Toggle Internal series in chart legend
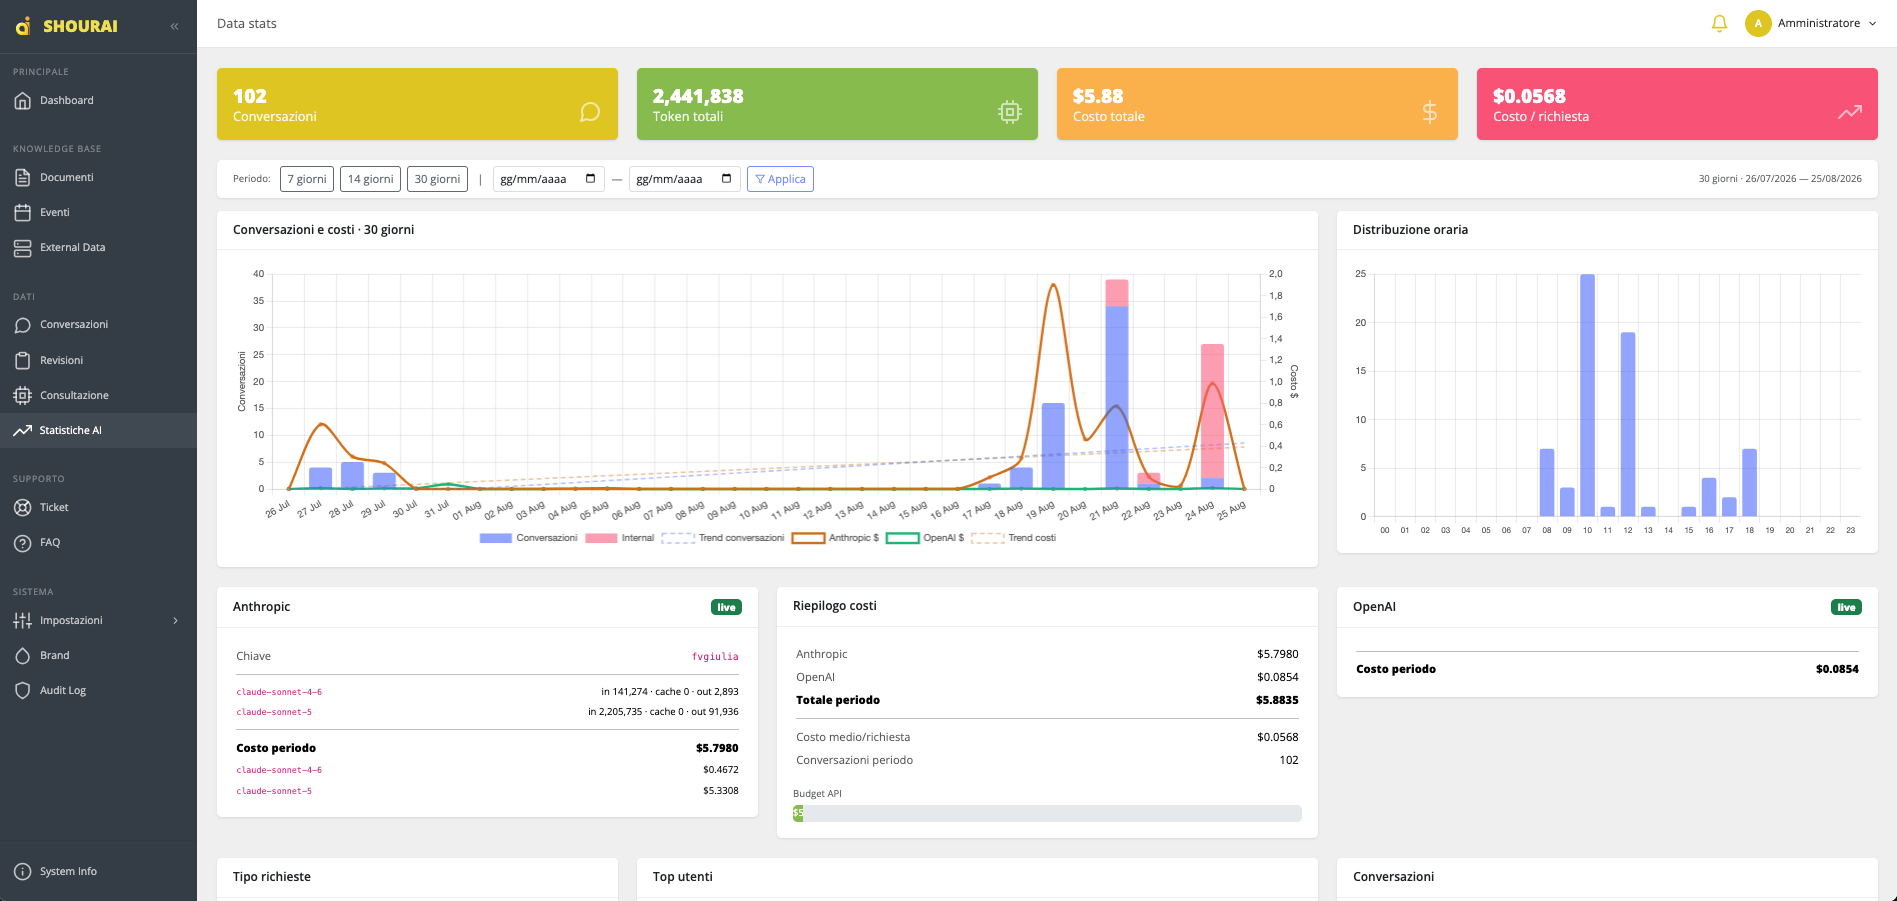 (620, 538)
